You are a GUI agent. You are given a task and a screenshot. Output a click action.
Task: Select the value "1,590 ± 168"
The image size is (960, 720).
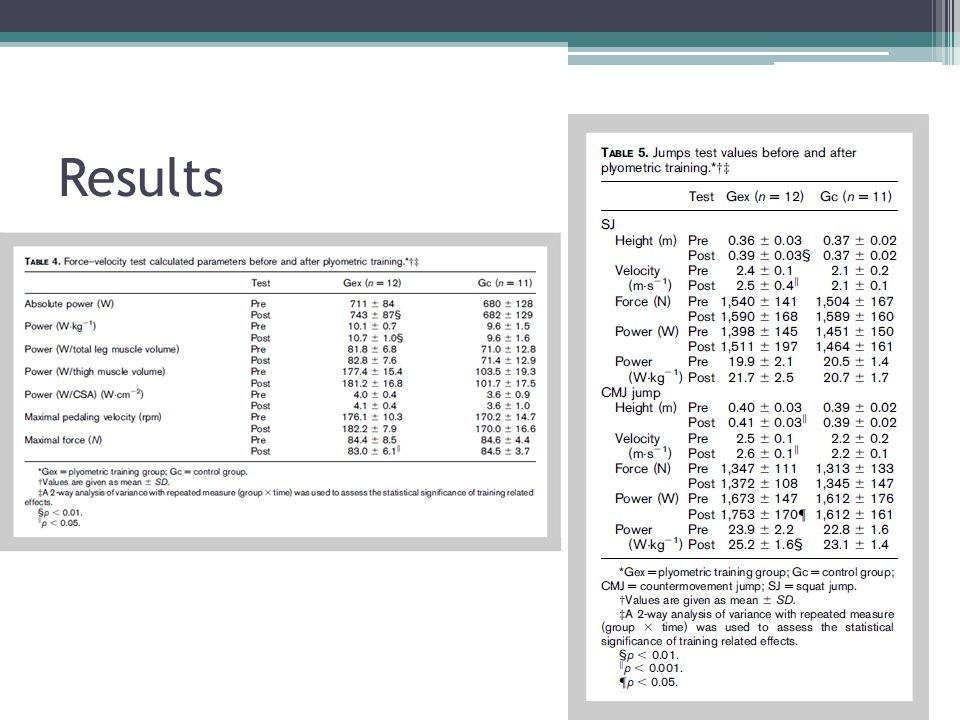click(x=759, y=317)
